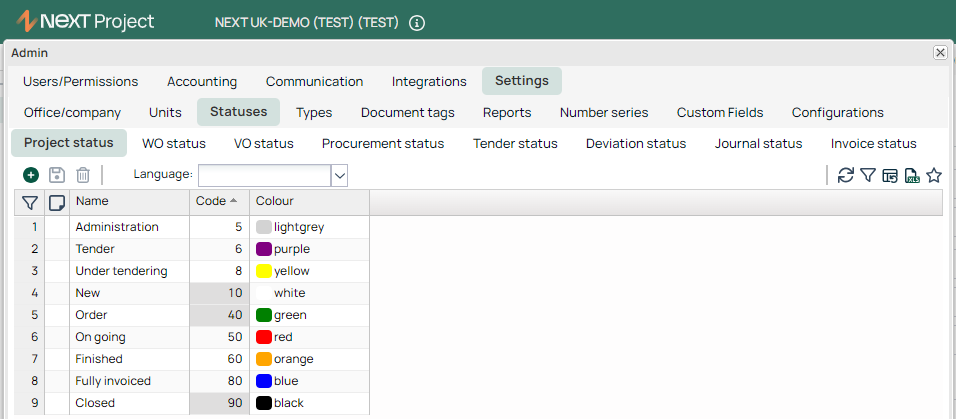Expand the Language dropdown arrow
Screen dimensions: 956x419
point(340,176)
